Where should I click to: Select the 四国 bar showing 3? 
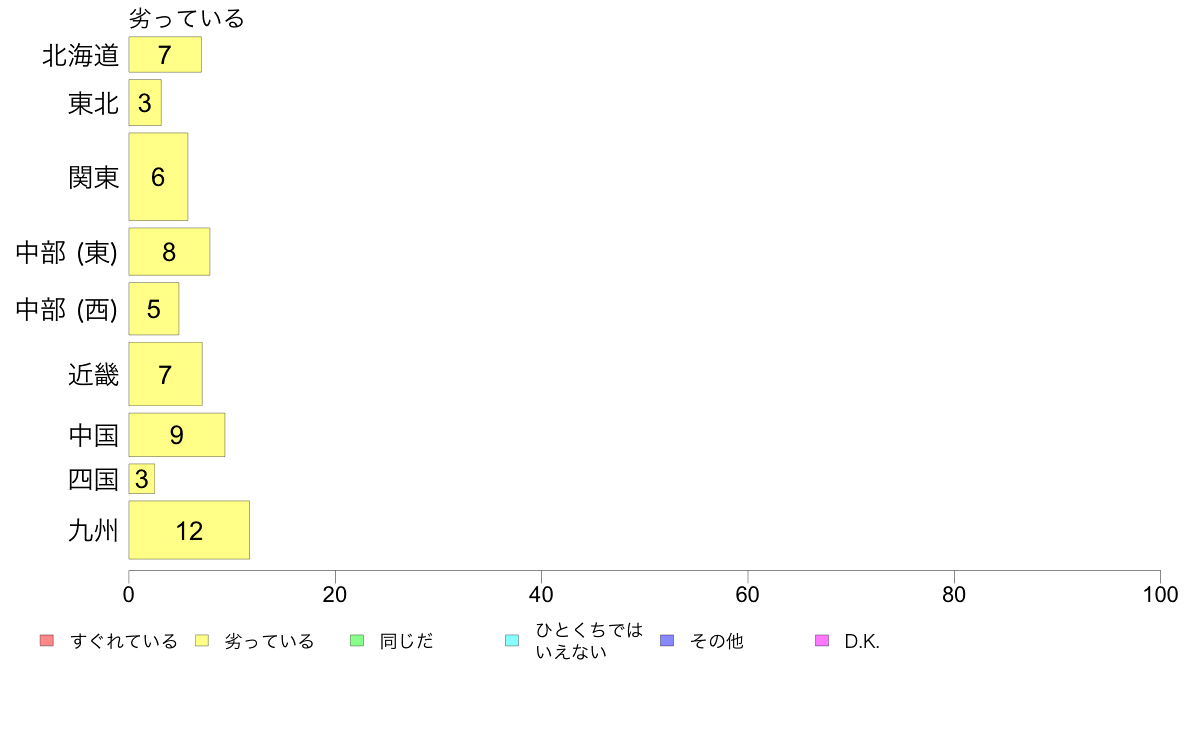click(x=142, y=478)
